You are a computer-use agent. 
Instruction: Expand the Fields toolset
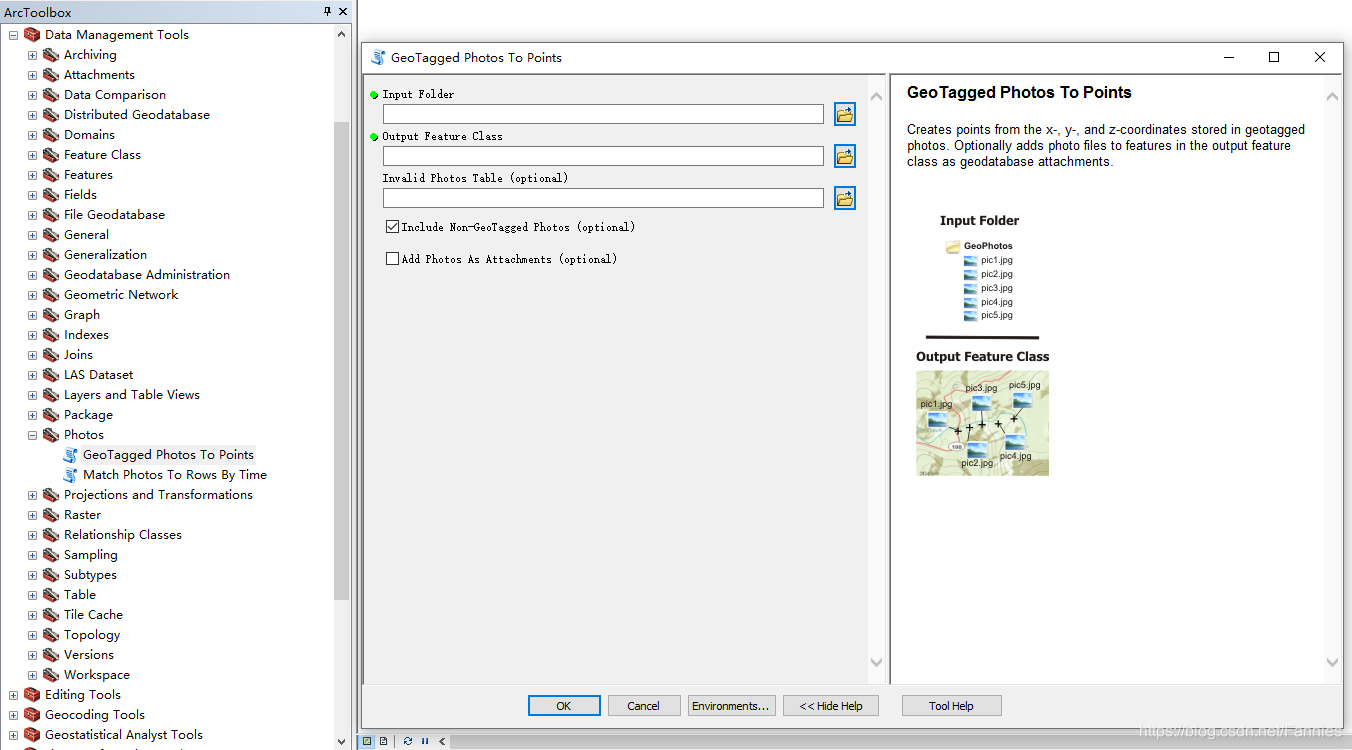(x=32, y=195)
